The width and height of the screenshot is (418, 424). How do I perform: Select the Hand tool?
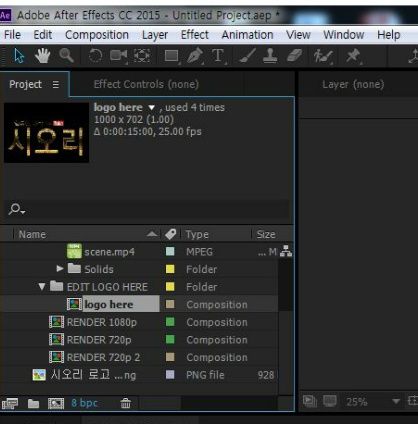[x=42, y=55]
